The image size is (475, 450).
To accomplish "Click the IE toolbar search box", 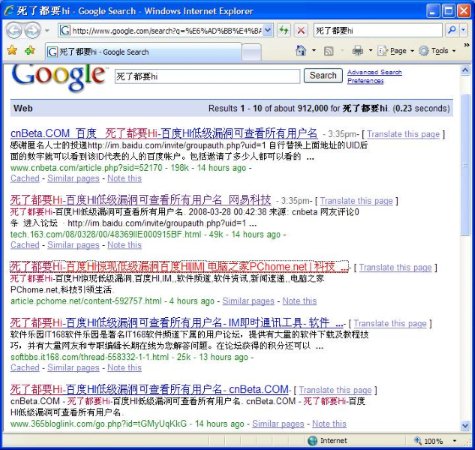I will tap(378, 31).
